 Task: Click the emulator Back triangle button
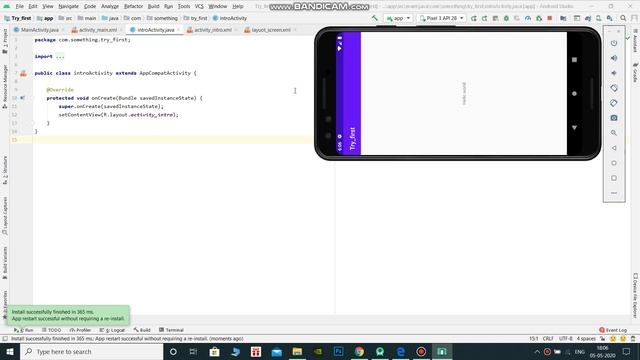(x=614, y=148)
